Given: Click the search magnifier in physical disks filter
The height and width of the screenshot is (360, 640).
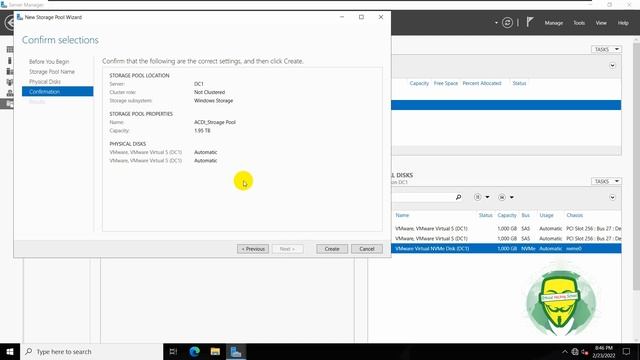Looking at the screenshot, I should click(458, 197).
